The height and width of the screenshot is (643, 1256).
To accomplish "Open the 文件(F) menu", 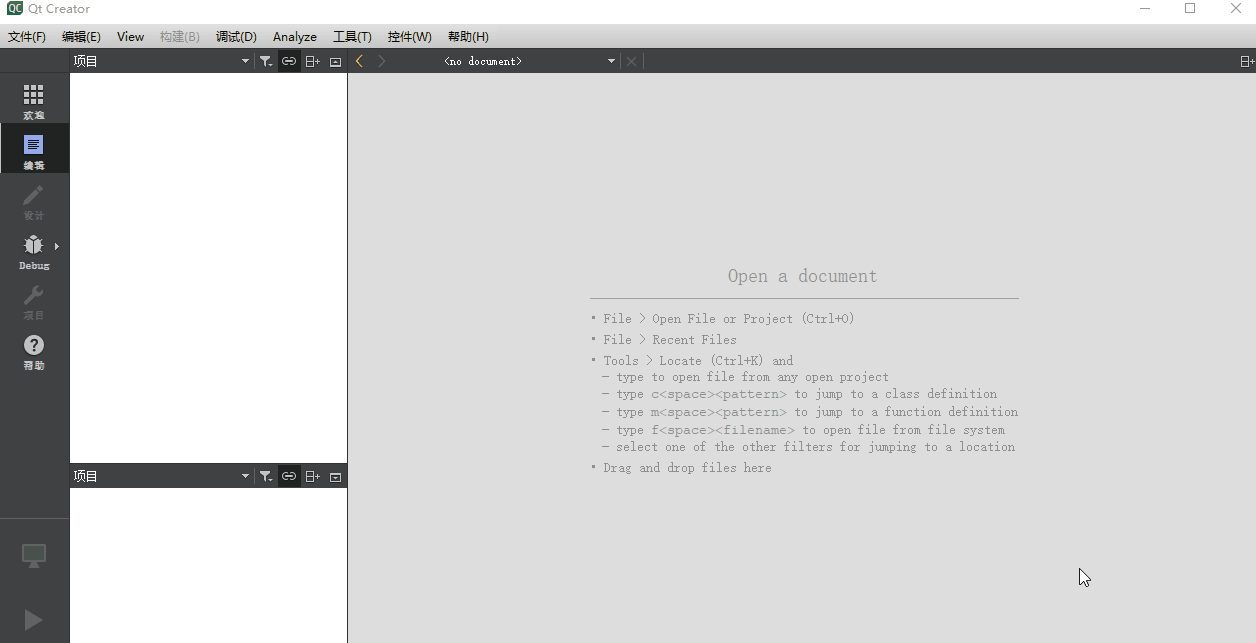I will point(27,36).
